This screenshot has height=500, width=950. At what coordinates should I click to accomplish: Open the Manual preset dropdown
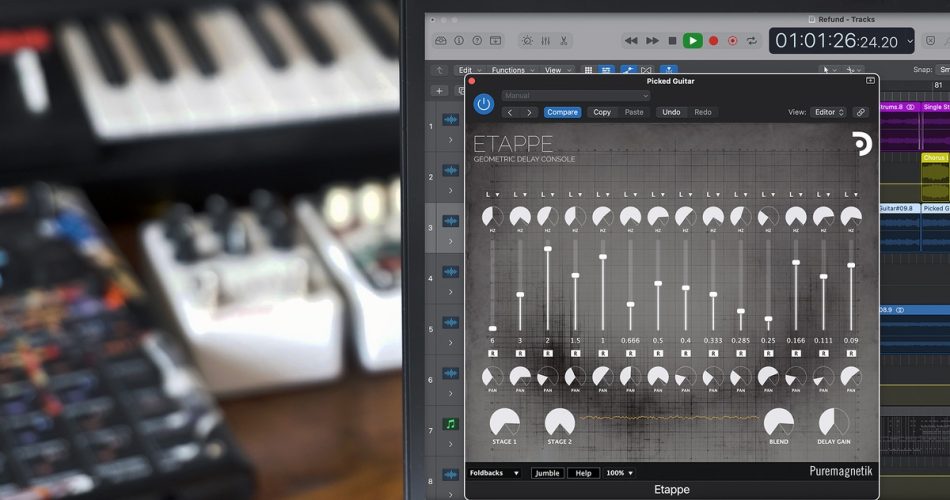tap(576, 96)
